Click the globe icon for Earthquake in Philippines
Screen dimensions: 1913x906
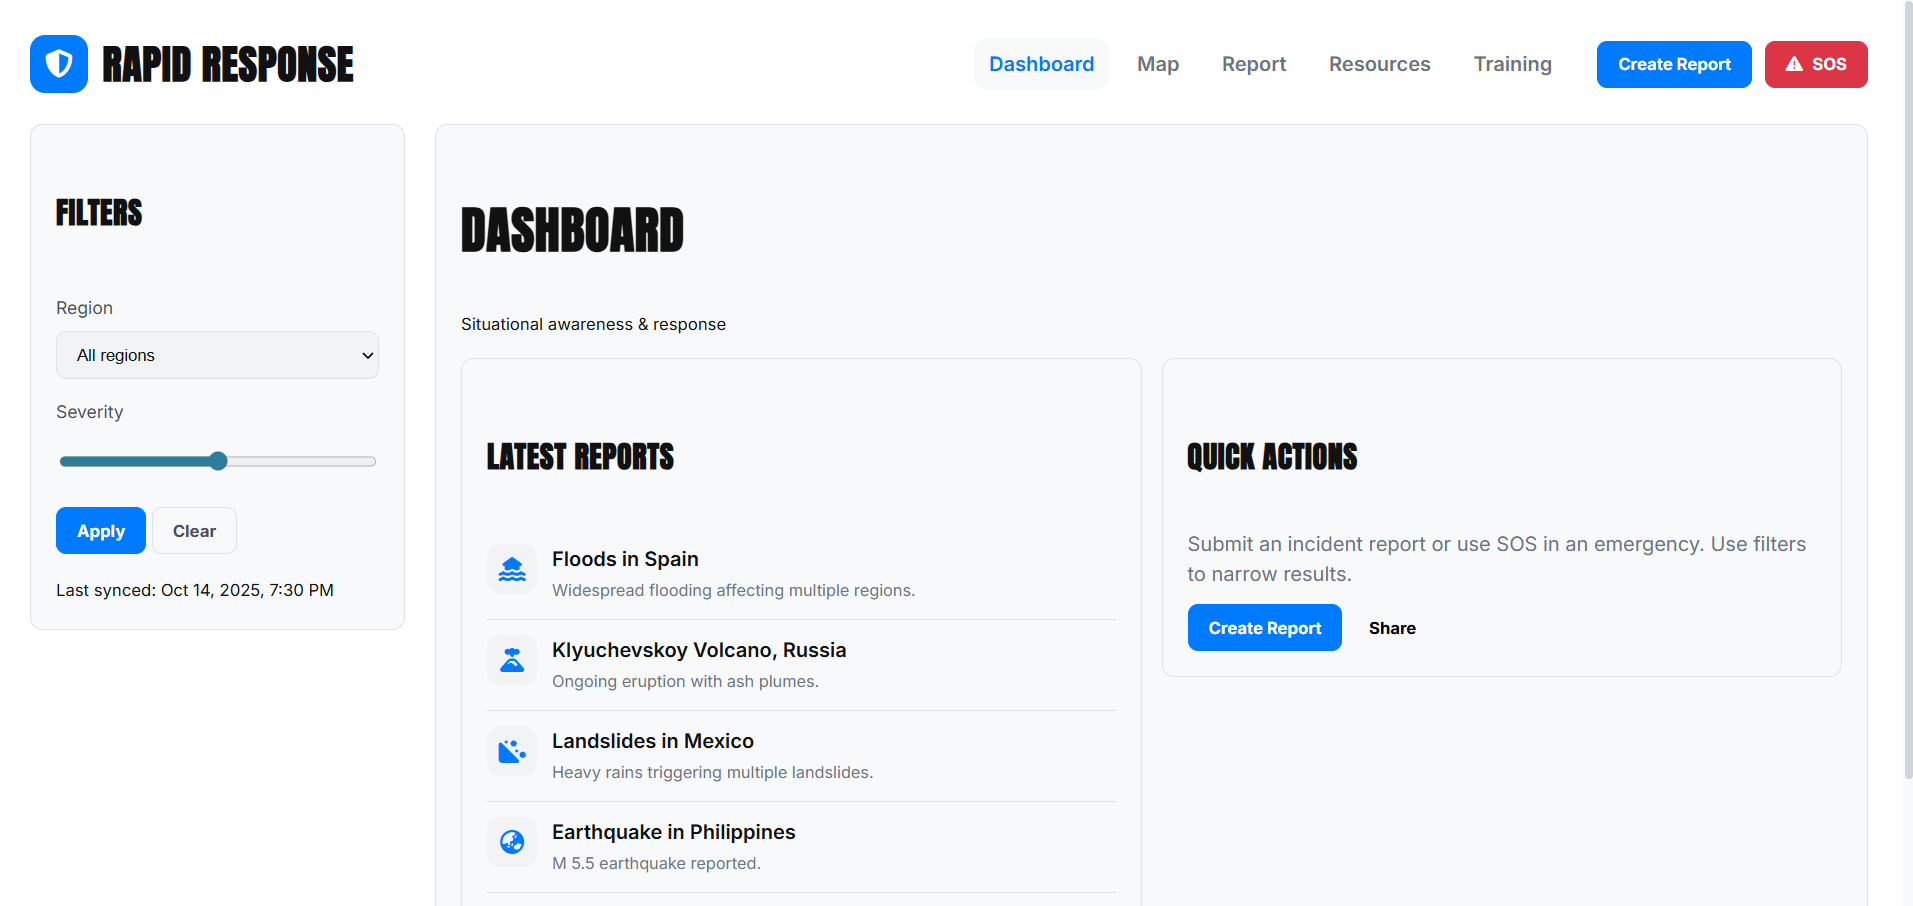pos(511,842)
